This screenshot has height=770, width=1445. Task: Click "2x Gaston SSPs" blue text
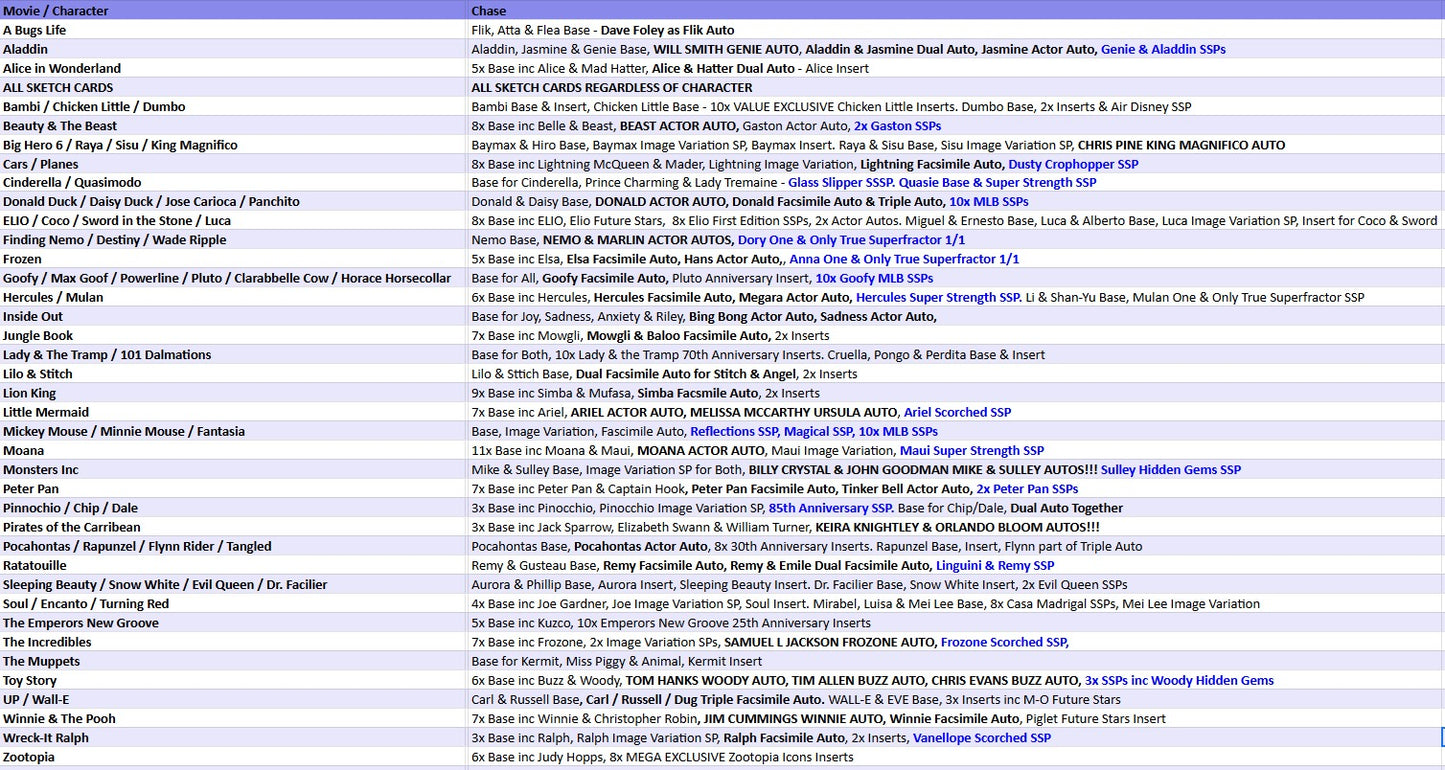(897, 126)
